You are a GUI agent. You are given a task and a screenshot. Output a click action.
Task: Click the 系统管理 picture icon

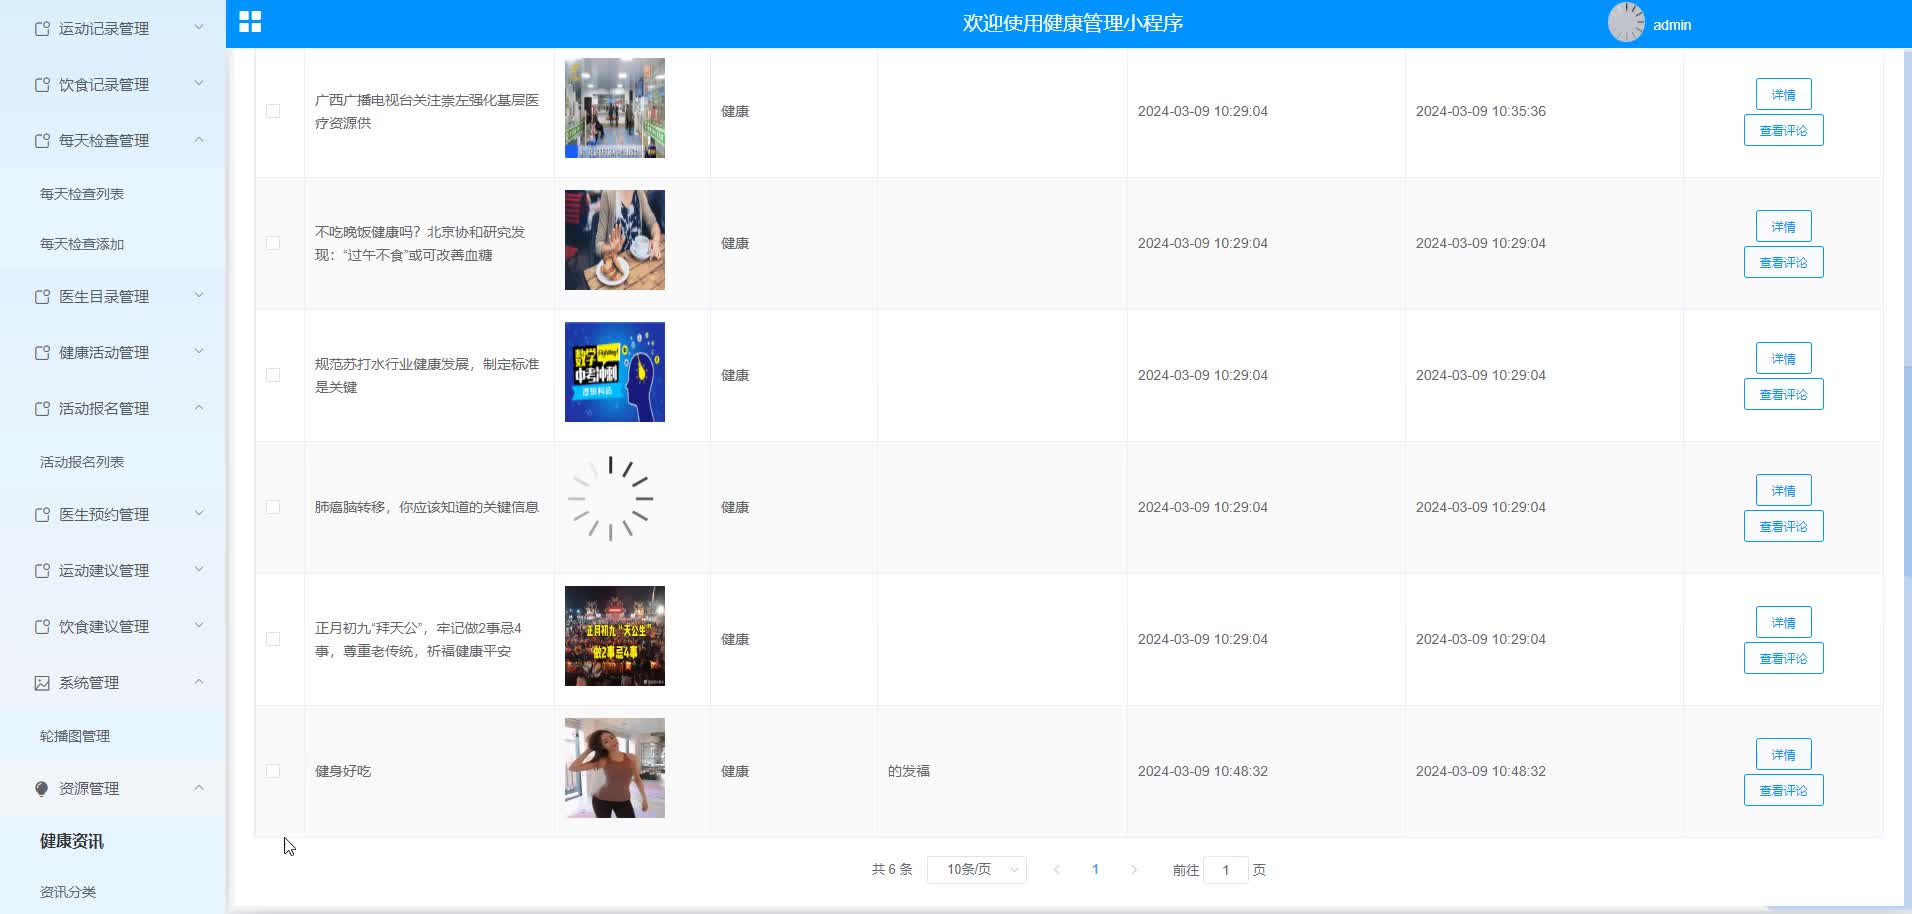[x=42, y=683]
